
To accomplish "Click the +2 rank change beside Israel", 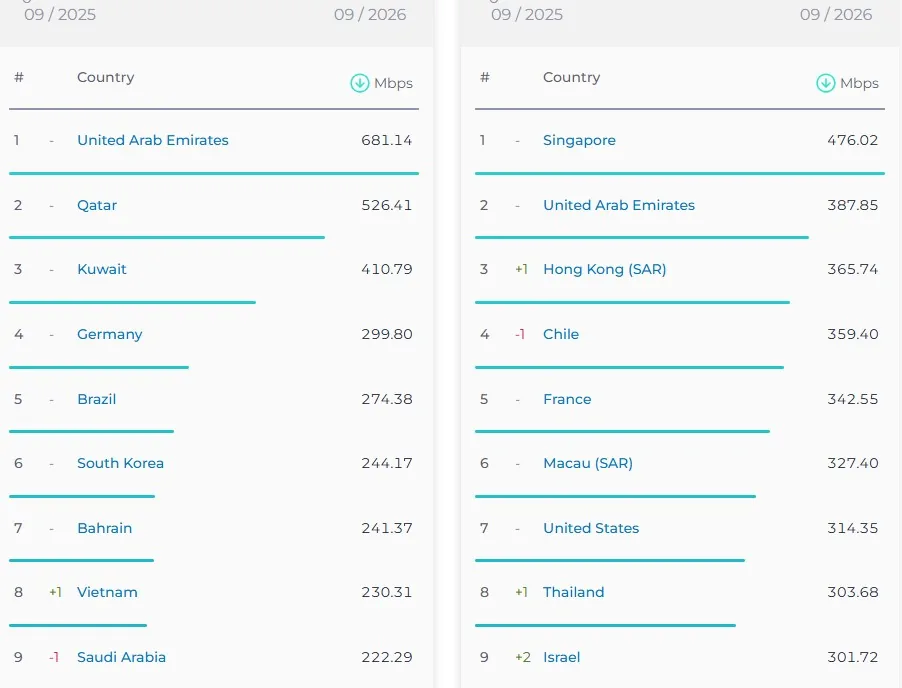I will tap(523, 657).
